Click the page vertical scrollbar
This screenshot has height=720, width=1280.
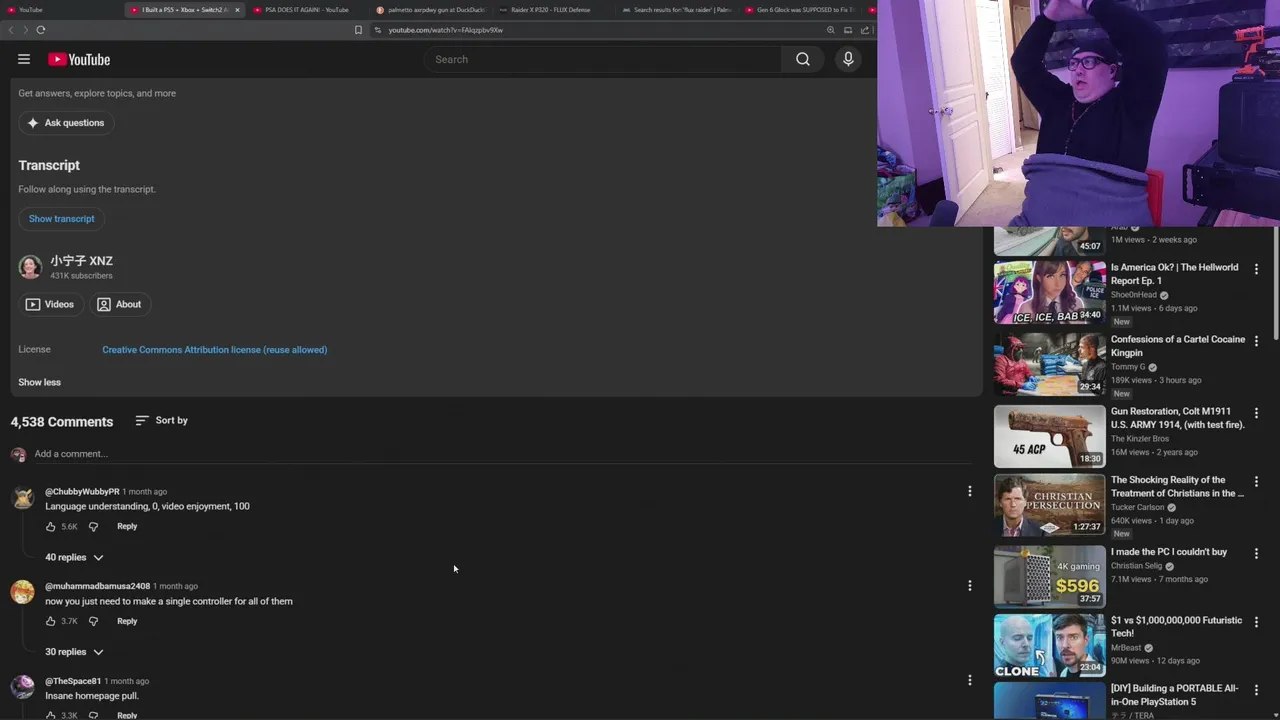(x=1275, y=285)
